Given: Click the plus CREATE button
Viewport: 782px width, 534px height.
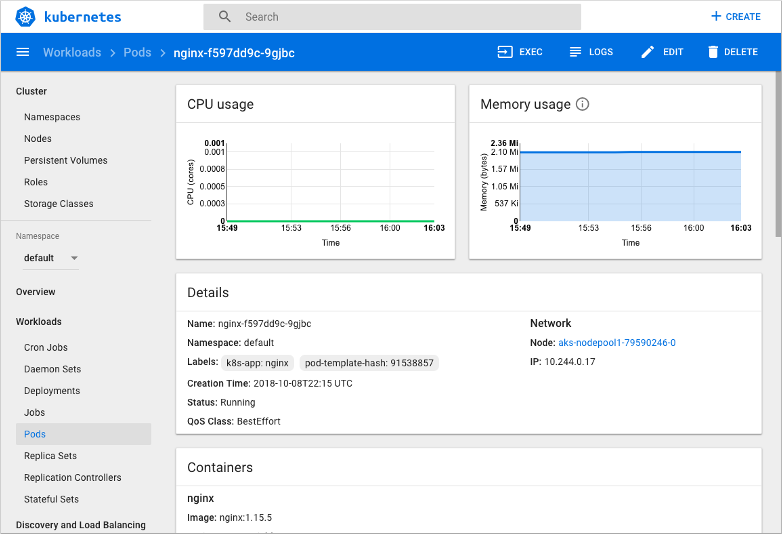Looking at the screenshot, I should (736, 17).
